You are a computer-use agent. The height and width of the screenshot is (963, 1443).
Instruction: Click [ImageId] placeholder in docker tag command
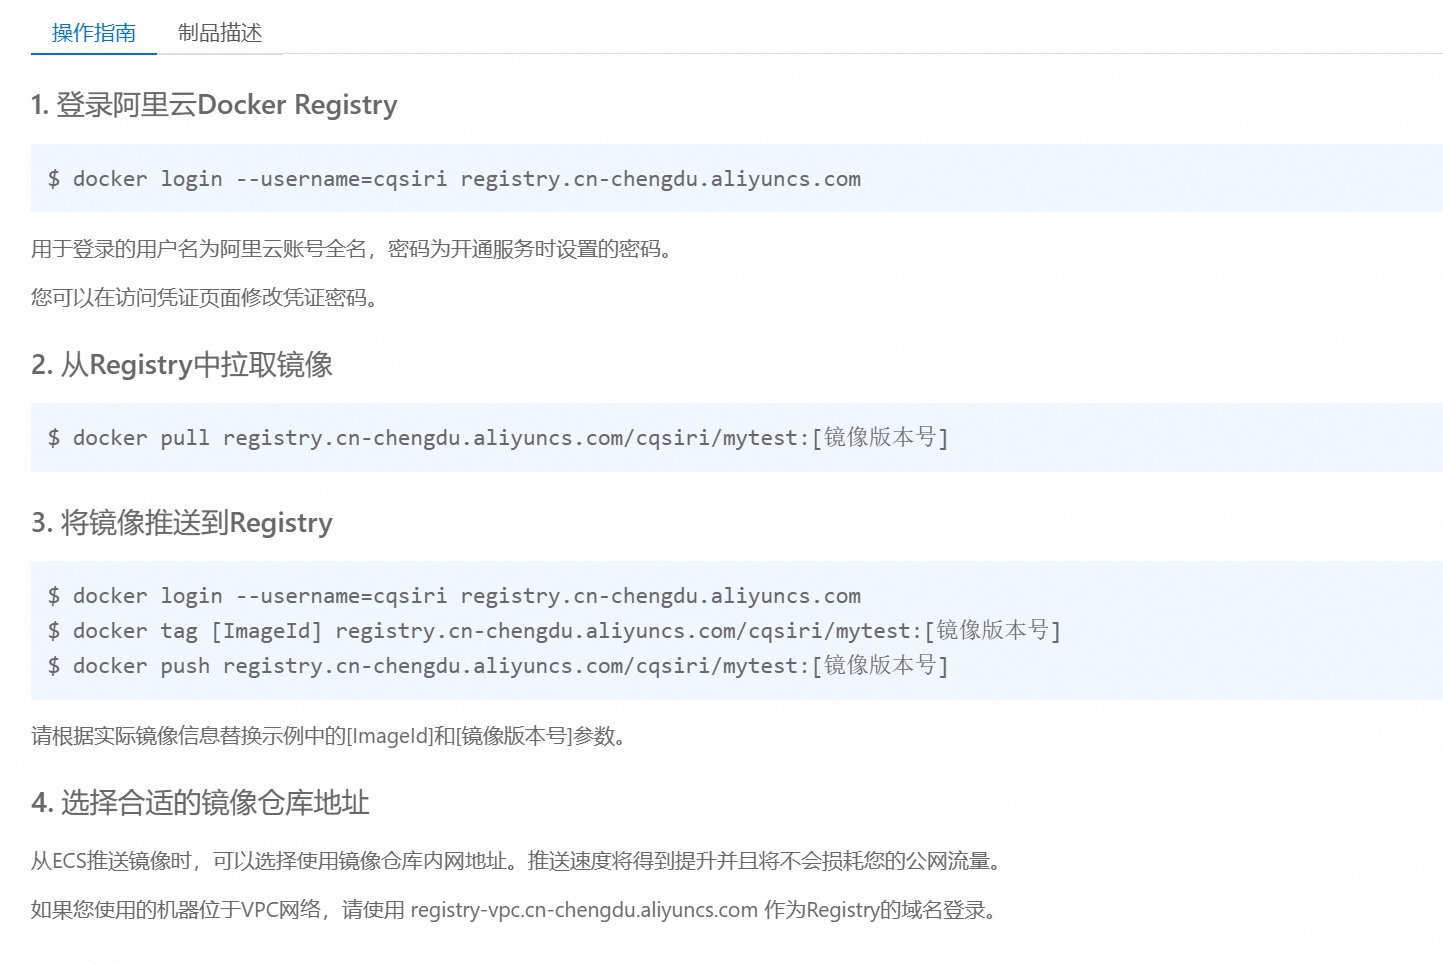tap(266, 631)
